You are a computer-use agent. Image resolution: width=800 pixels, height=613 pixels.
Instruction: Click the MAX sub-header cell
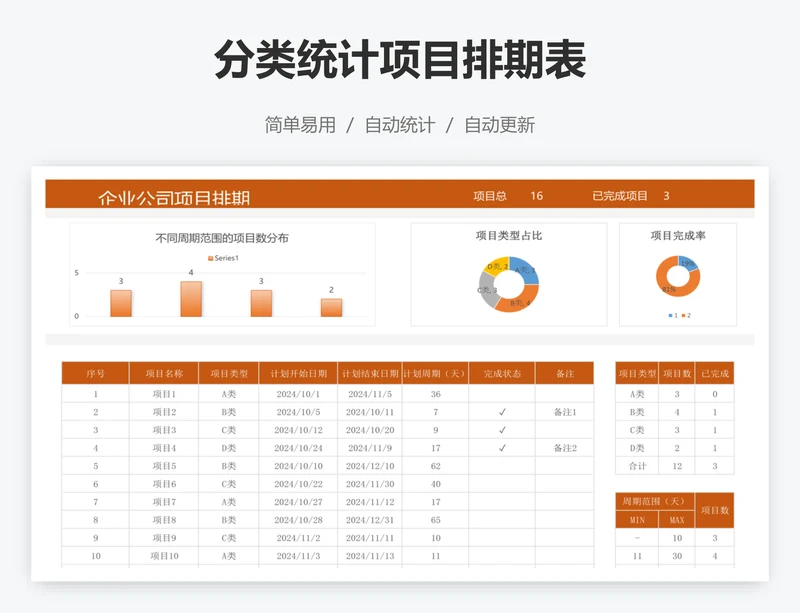click(677, 520)
